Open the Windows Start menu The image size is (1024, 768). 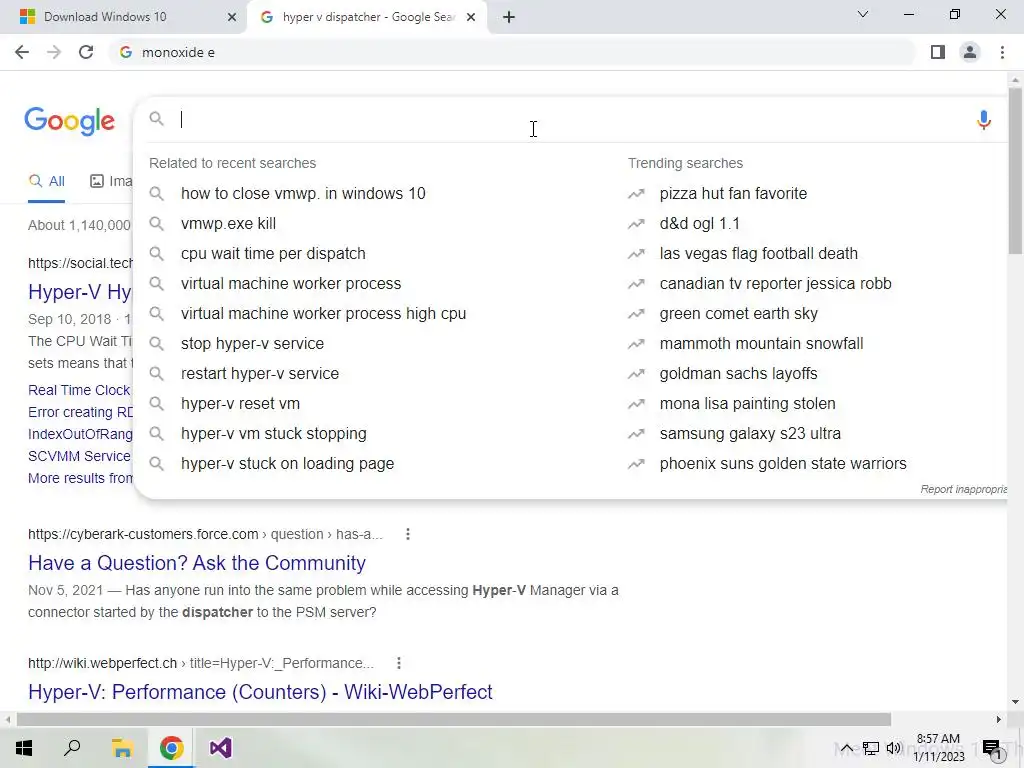[x=24, y=748]
